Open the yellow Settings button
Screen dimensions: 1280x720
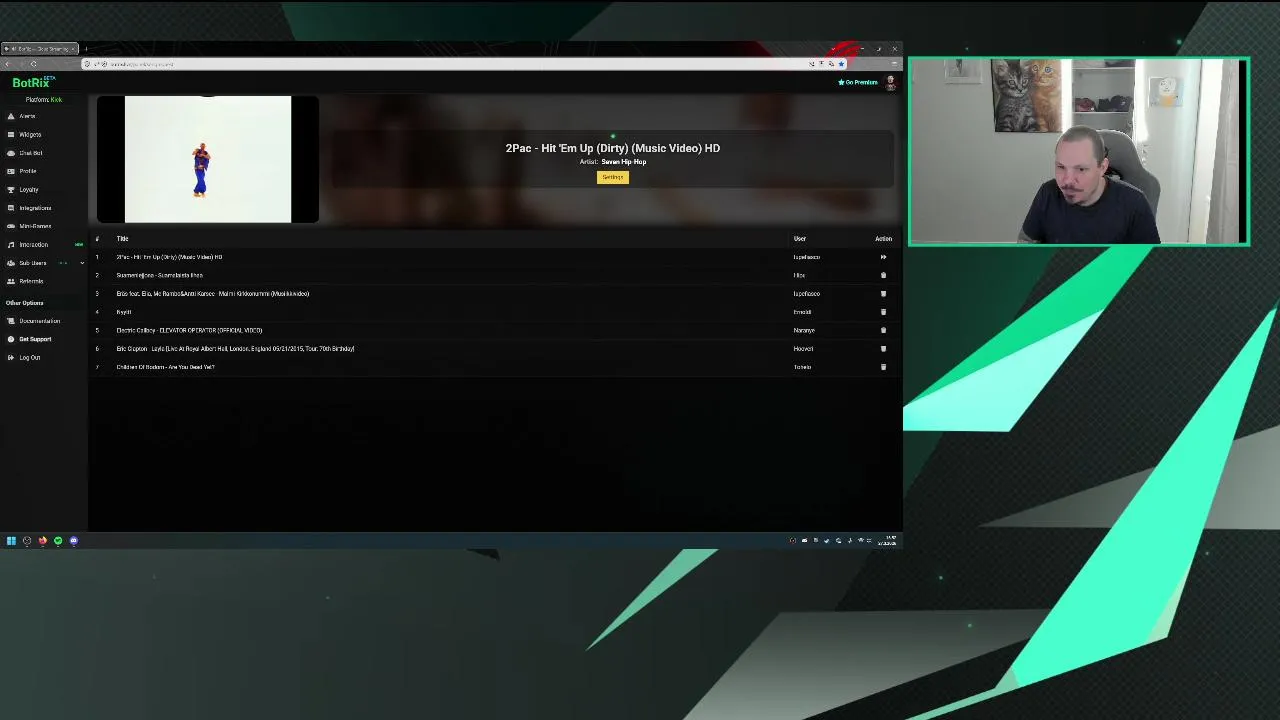(613, 178)
